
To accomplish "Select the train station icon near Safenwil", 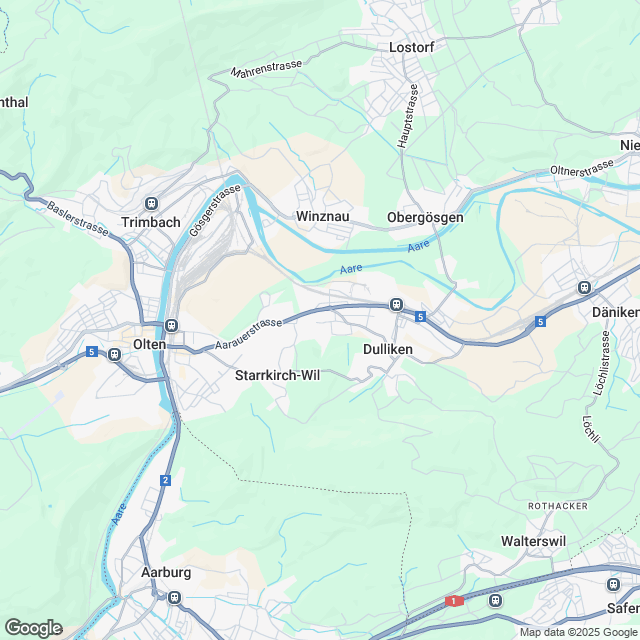I will coord(613,584).
